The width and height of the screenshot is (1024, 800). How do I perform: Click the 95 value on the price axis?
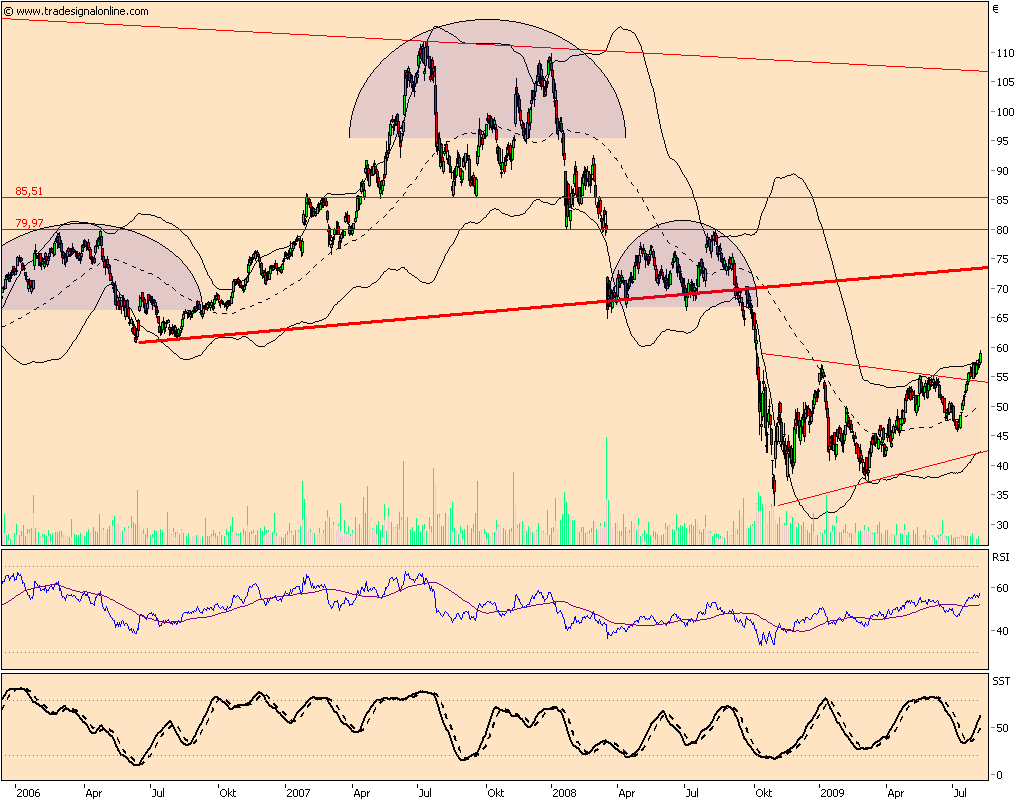(1002, 141)
